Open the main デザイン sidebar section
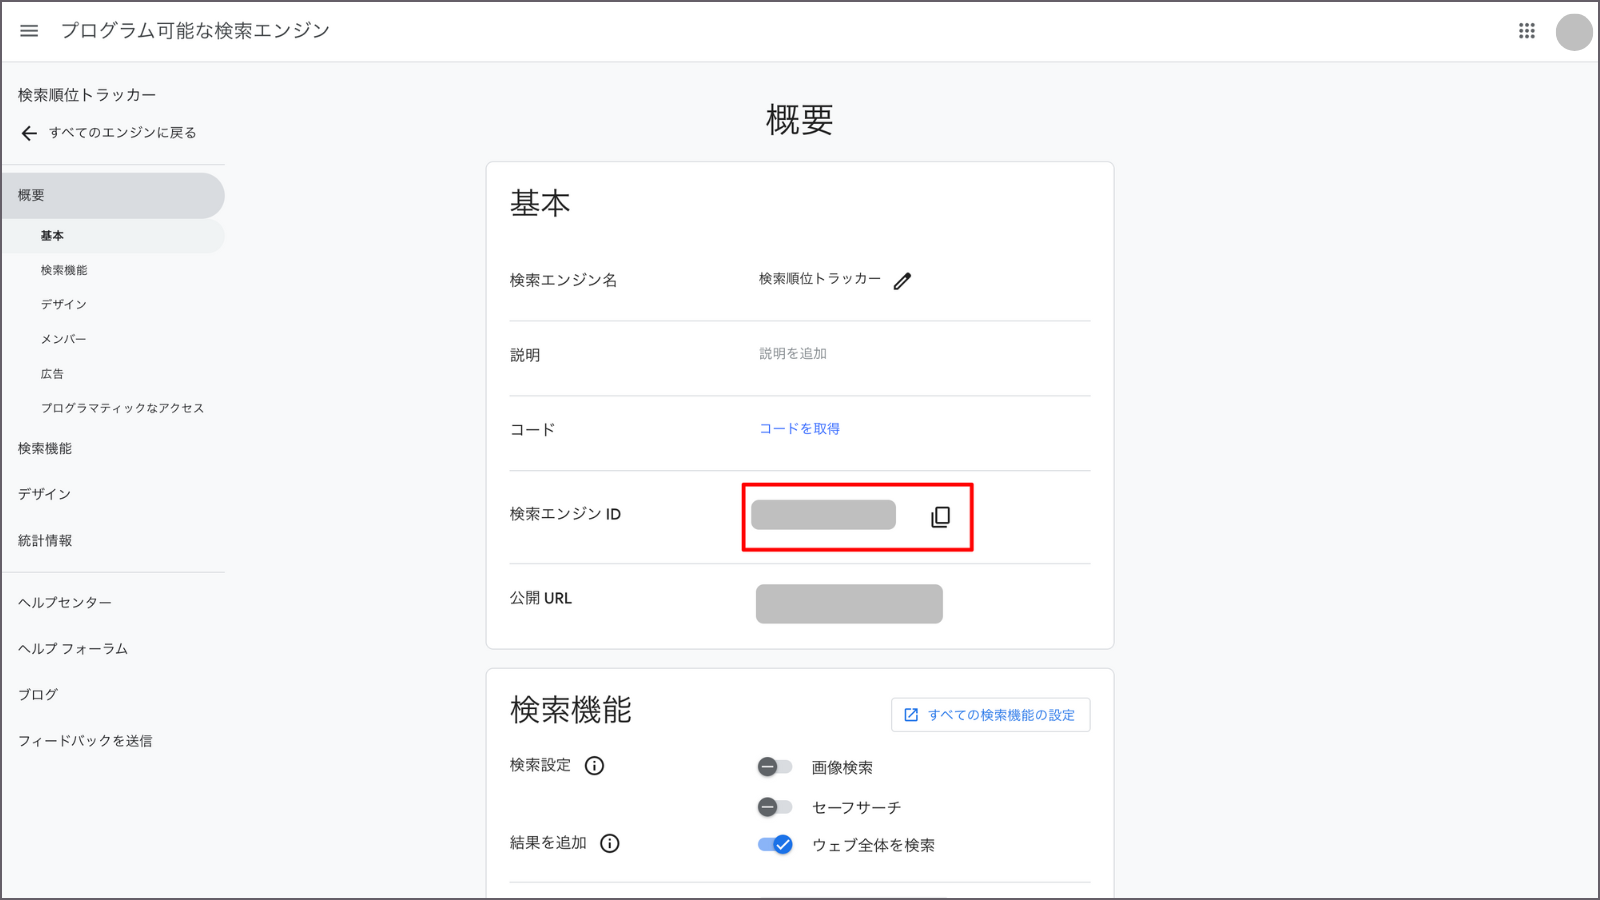The width and height of the screenshot is (1600, 900). pyautogui.click(x=44, y=494)
